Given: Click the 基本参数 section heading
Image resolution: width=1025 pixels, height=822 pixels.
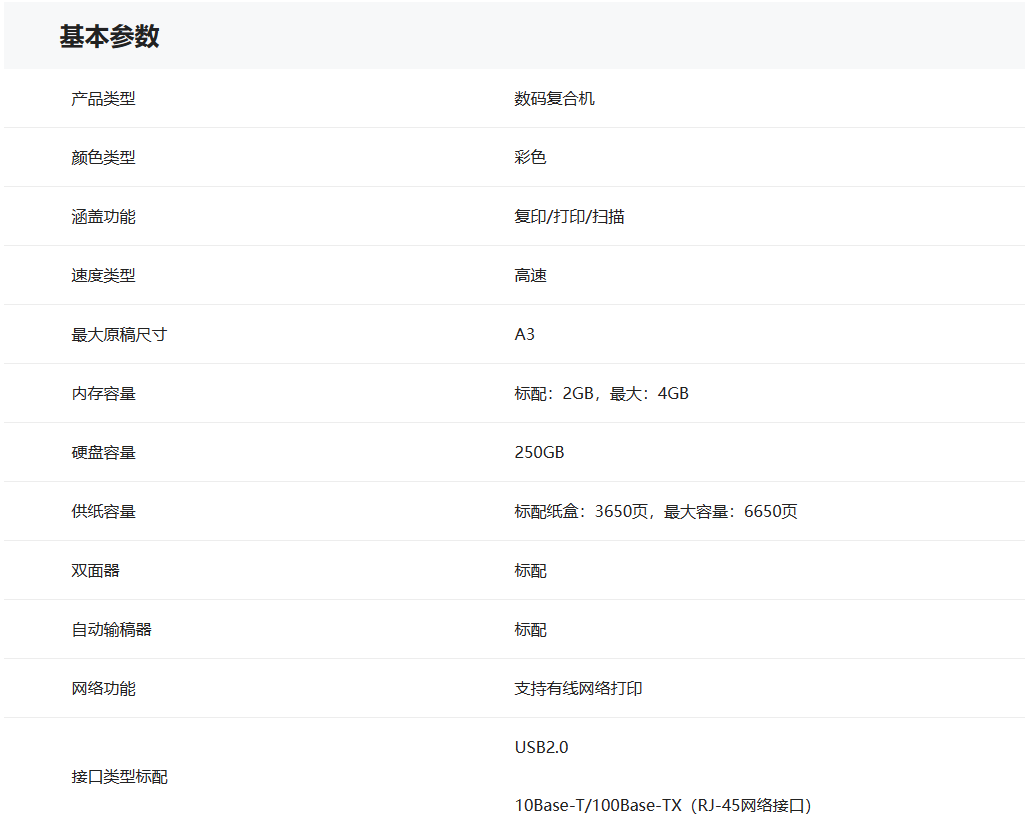Looking at the screenshot, I should coord(109,37).
